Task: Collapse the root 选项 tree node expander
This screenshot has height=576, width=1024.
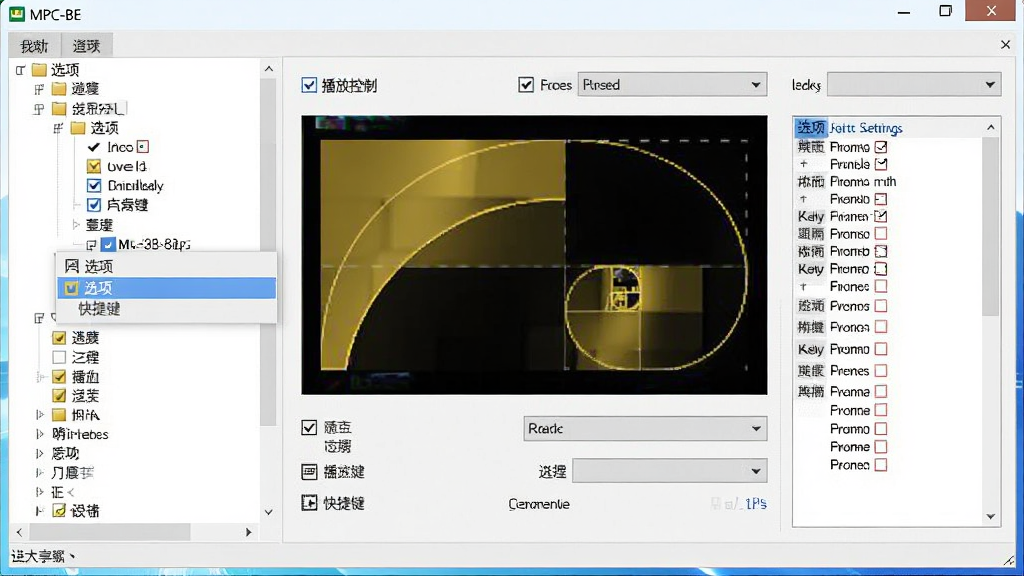Action: point(20,70)
